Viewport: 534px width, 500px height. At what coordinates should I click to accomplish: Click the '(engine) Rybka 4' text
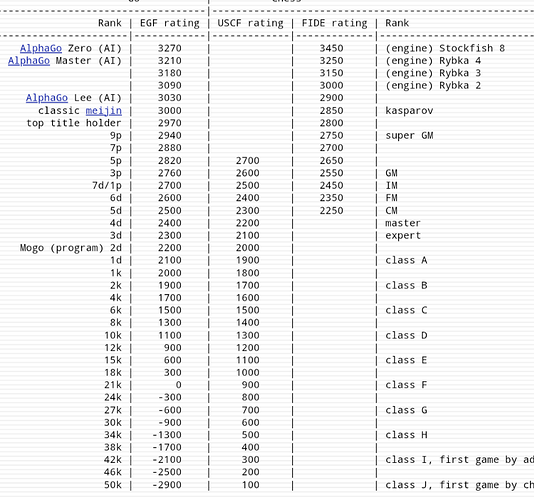pyautogui.click(x=433, y=61)
